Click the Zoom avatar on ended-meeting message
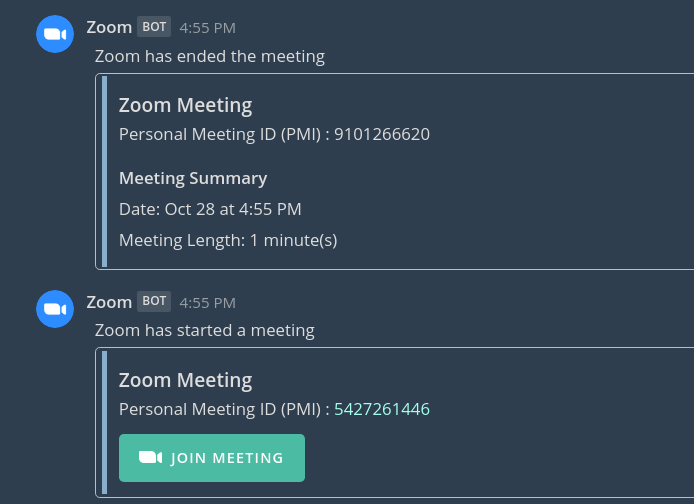694x504 pixels. point(55,34)
